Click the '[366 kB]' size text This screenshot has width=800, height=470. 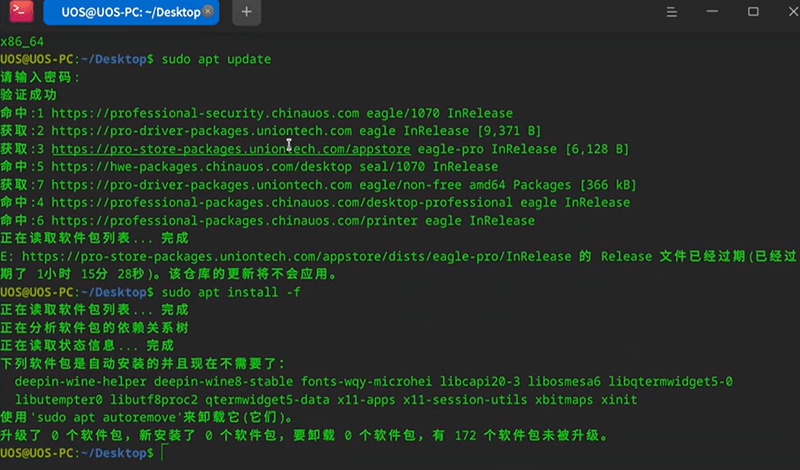click(x=608, y=185)
